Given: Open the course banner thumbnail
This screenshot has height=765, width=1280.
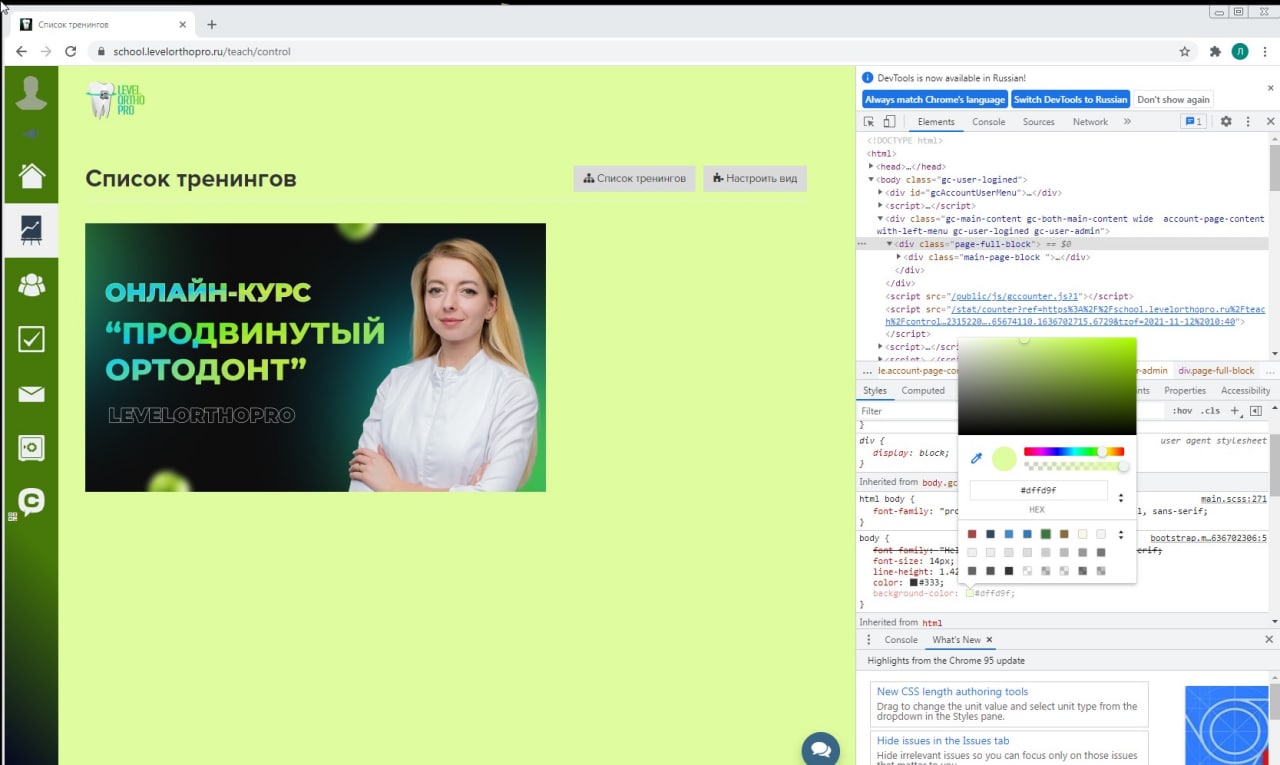Looking at the screenshot, I should [x=315, y=357].
